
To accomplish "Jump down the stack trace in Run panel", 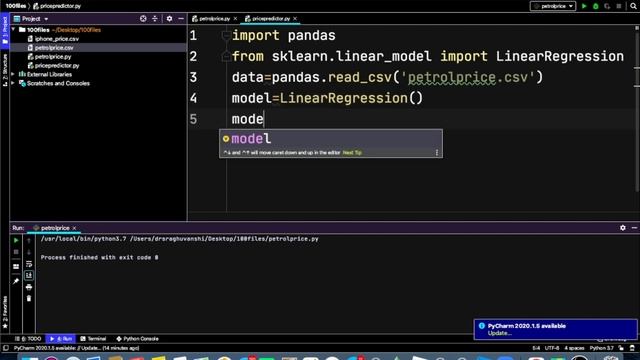I will [29, 252].
